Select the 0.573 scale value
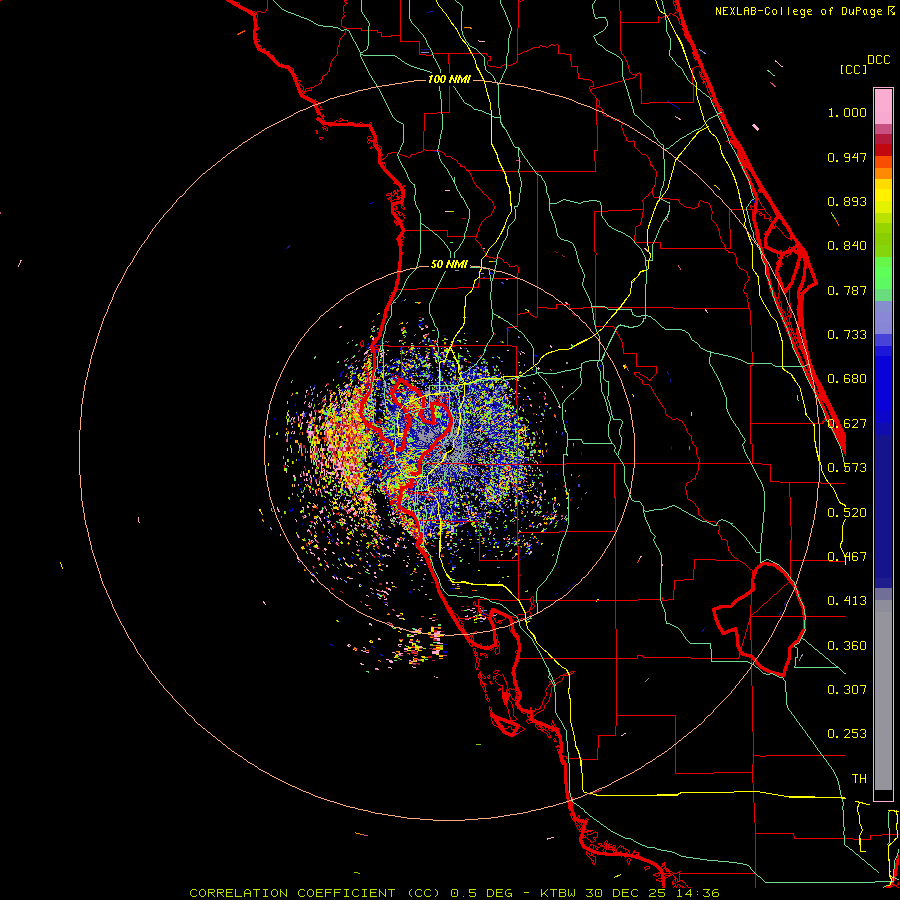Image resolution: width=900 pixels, height=900 pixels. pyautogui.click(x=847, y=468)
